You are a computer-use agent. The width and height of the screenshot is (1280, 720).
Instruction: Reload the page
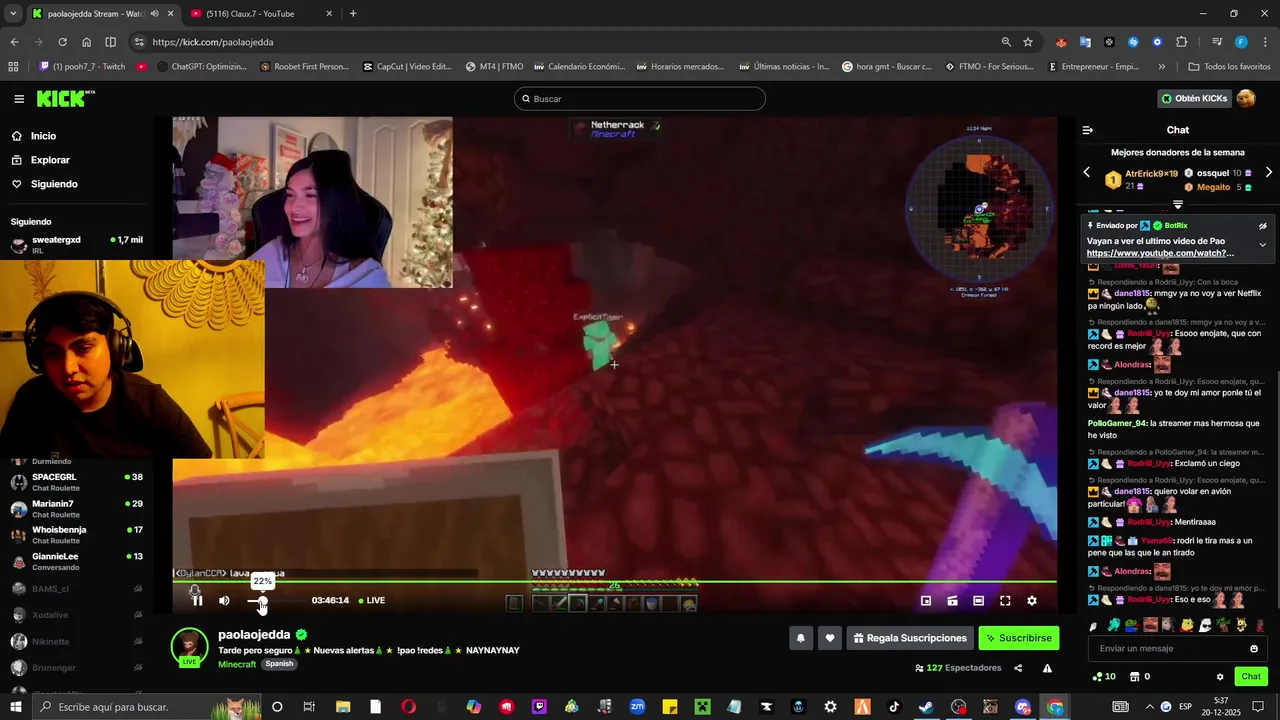click(62, 42)
